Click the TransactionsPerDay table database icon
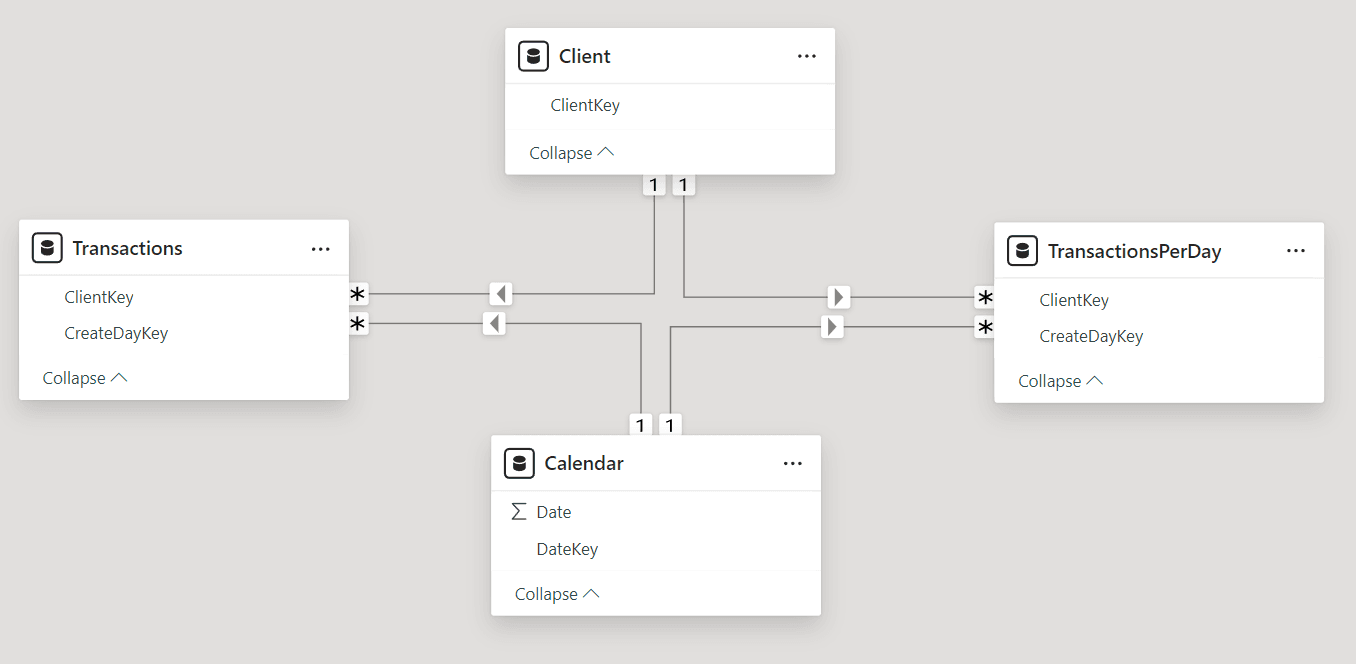Screen dimensions: 1356x664 pos(1022,251)
